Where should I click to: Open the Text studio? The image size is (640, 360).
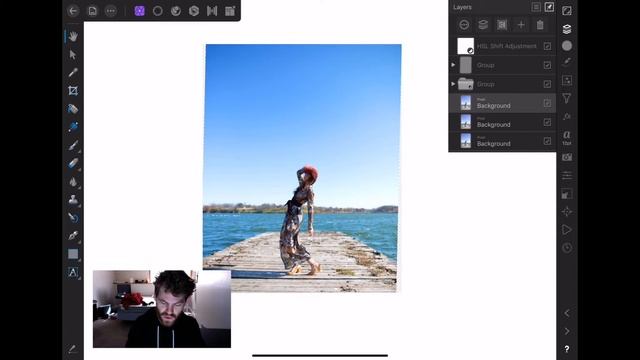[567, 138]
